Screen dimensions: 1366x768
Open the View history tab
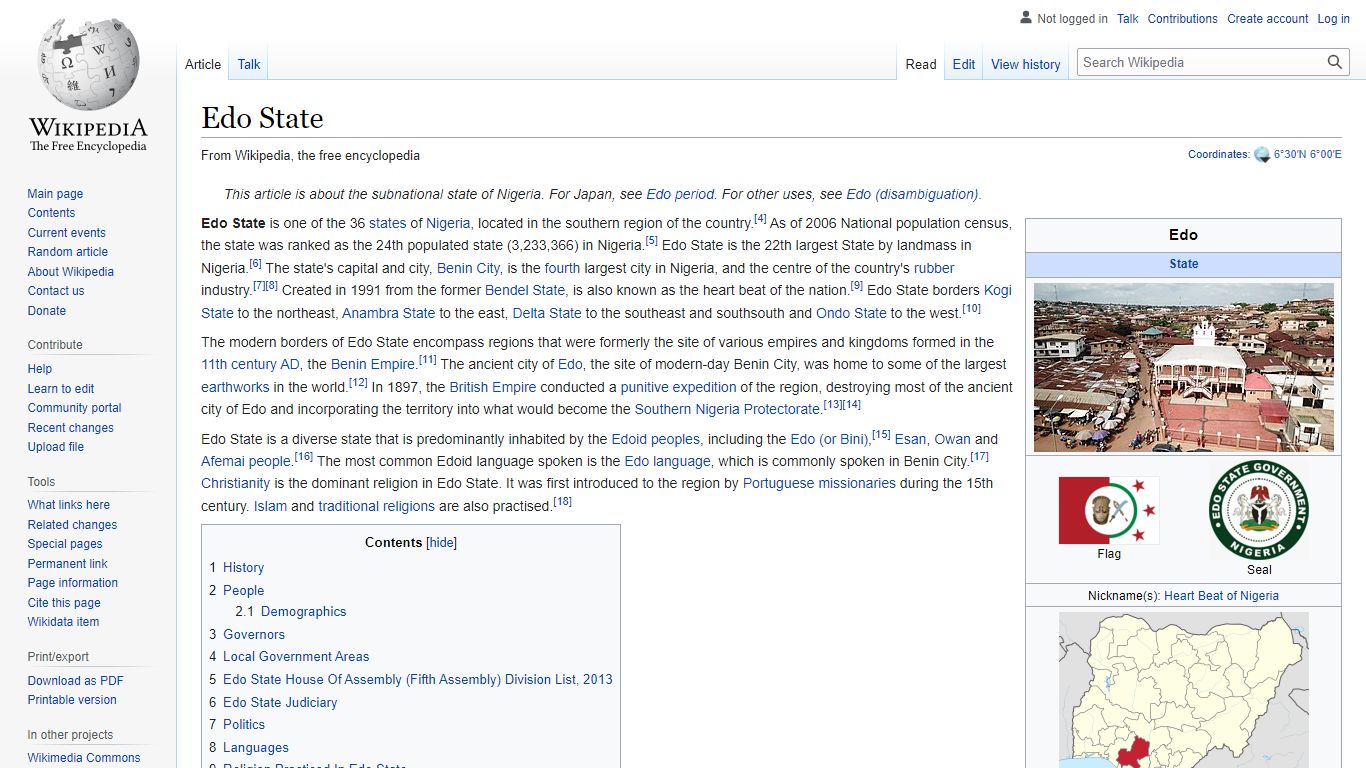point(1025,64)
